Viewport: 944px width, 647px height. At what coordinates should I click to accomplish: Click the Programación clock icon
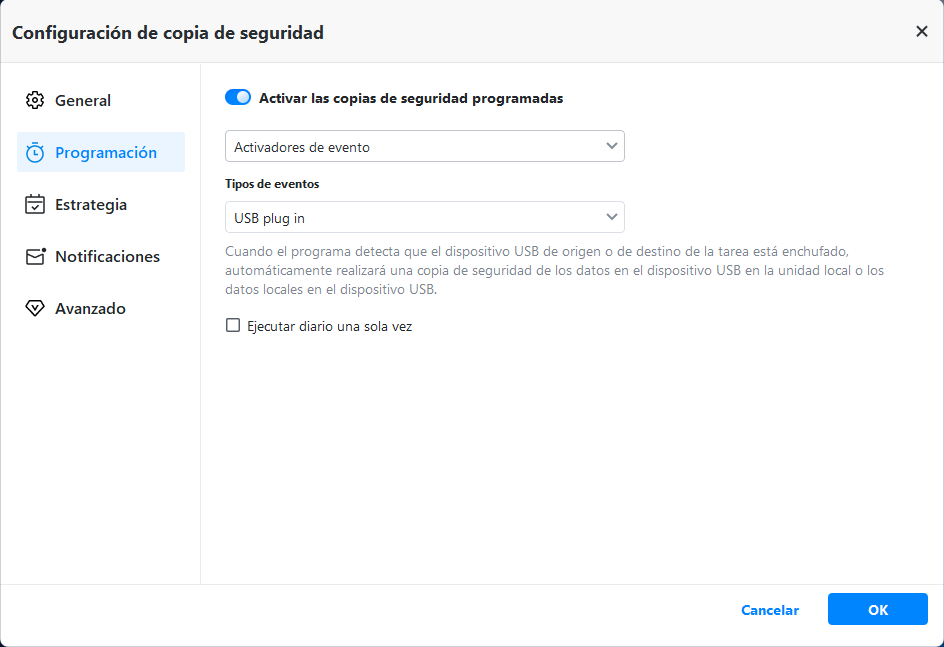(x=35, y=153)
